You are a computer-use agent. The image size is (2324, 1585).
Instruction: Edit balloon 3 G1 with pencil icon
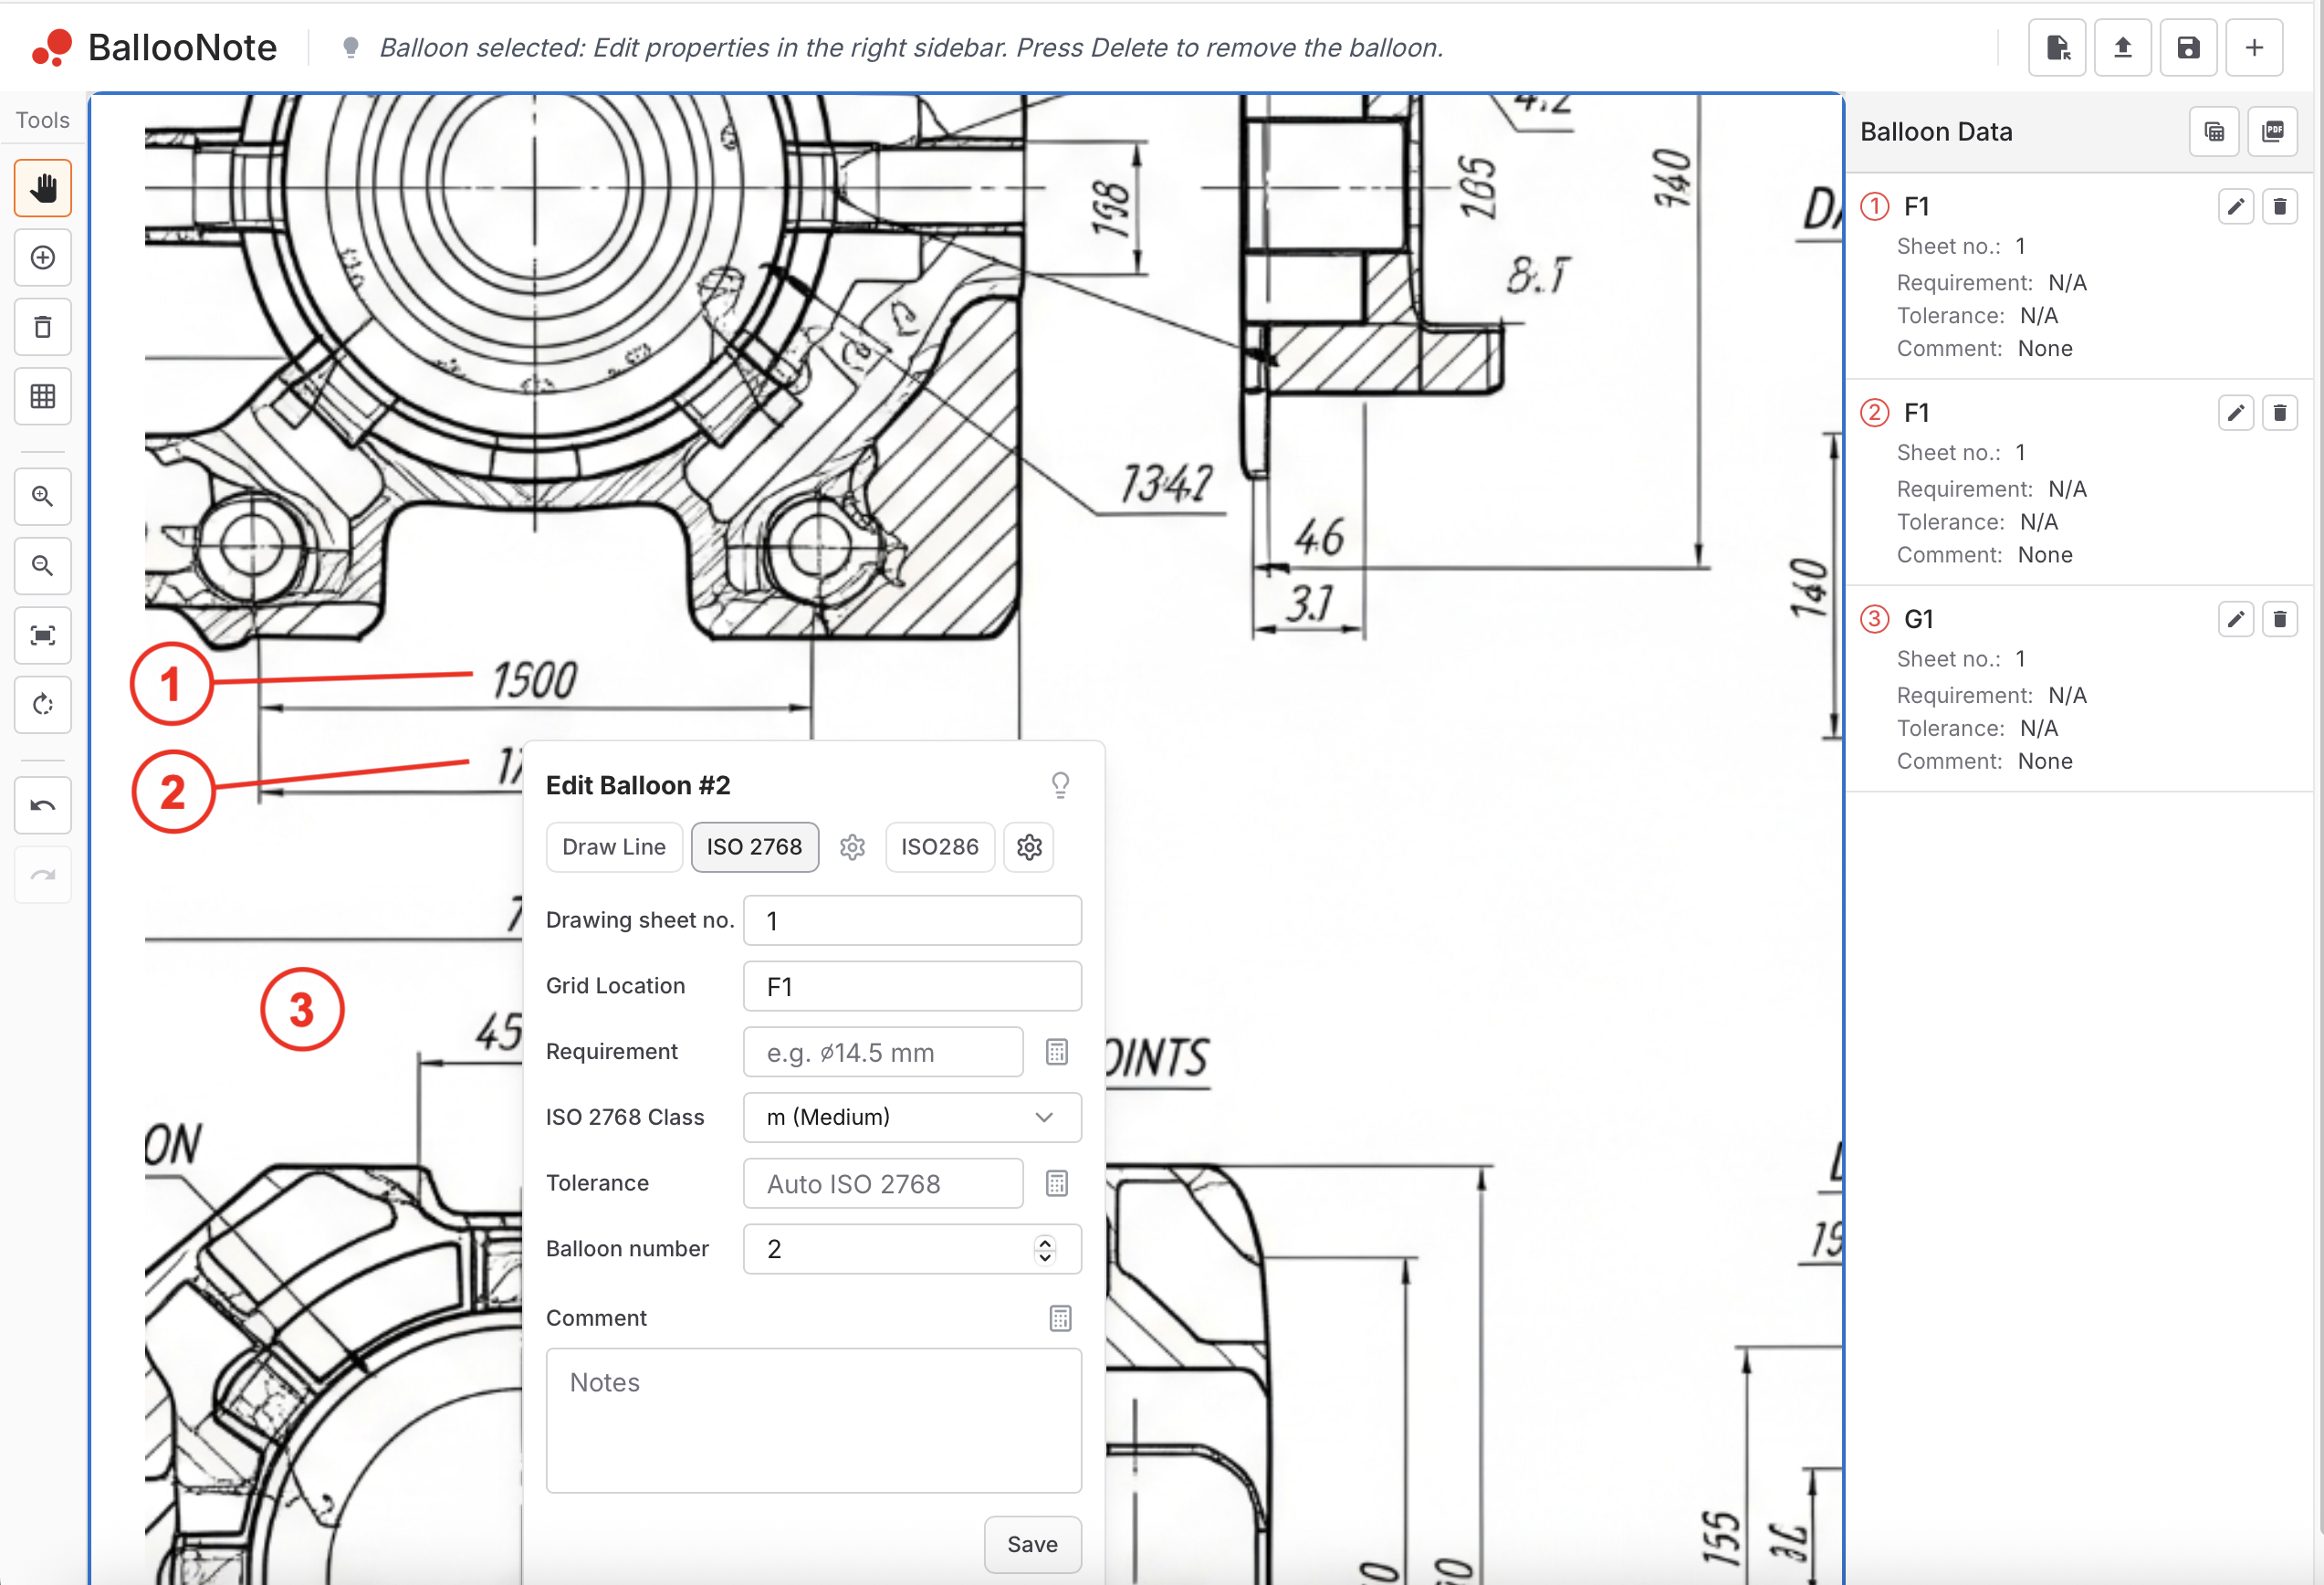(2236, 620)
